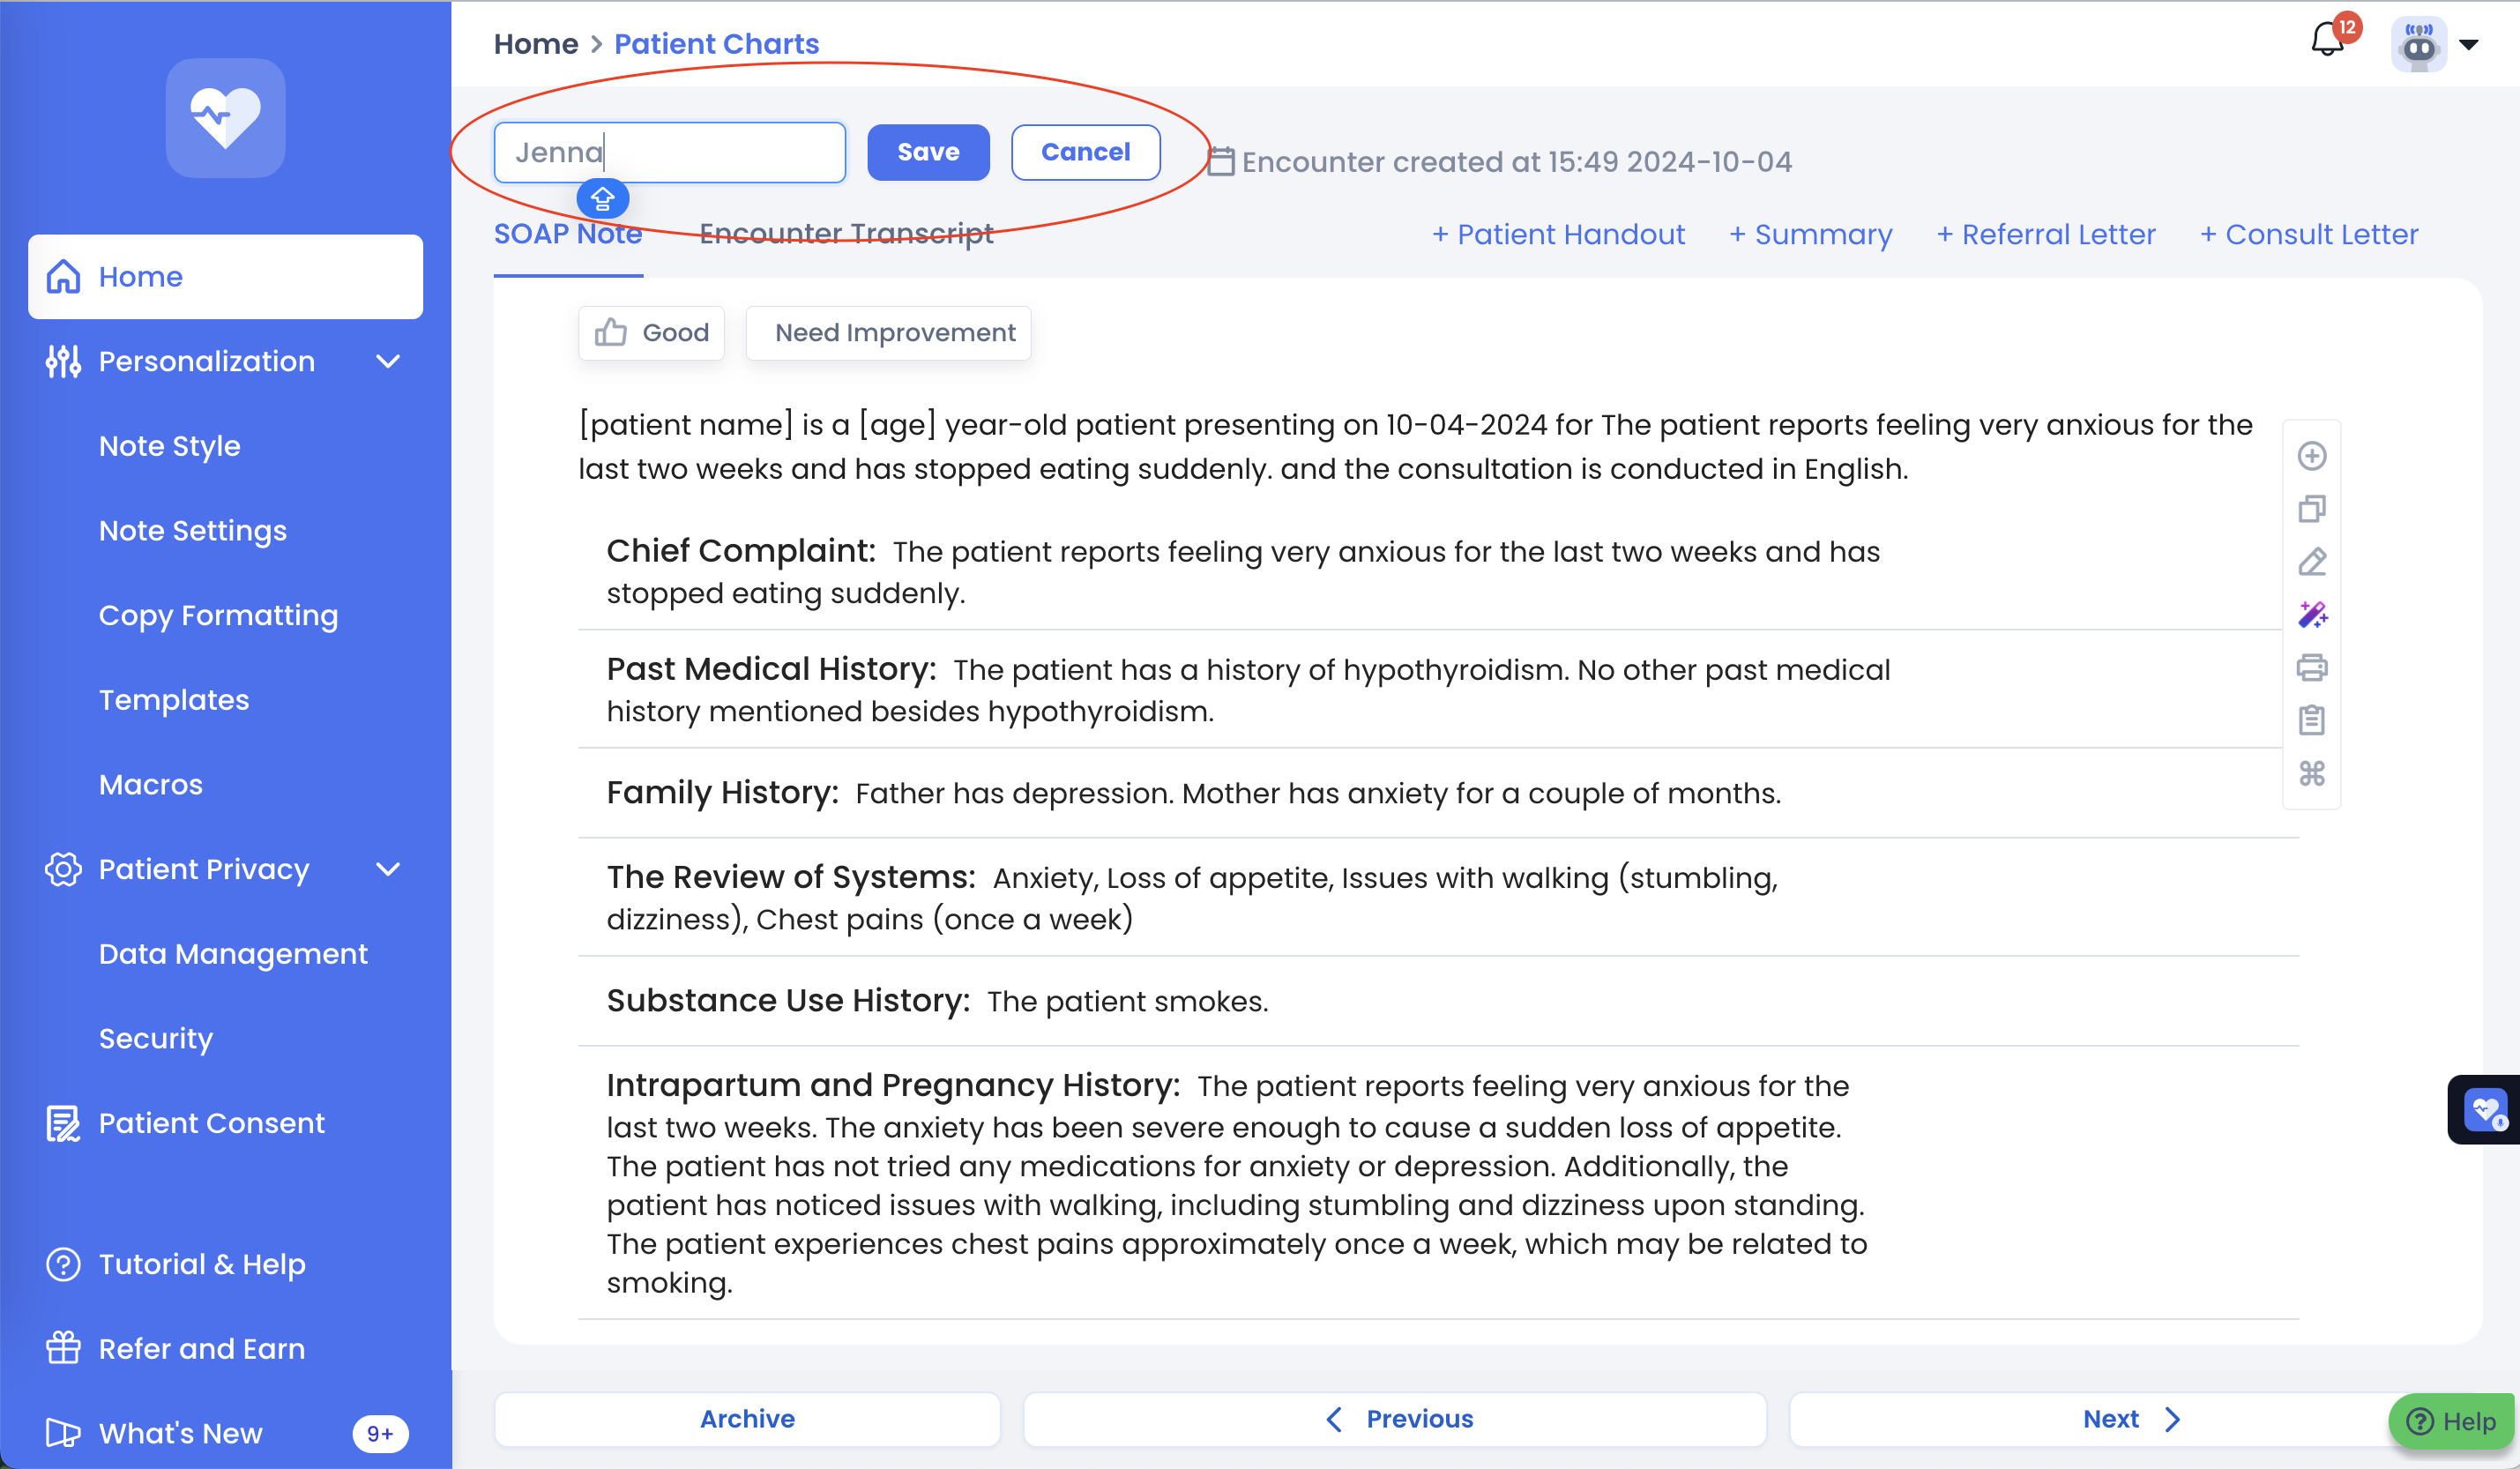This screenshot has height=1469, width=2520.
Task: Collapse the Personalization sidebar section
Action: (x=388, y=362)
